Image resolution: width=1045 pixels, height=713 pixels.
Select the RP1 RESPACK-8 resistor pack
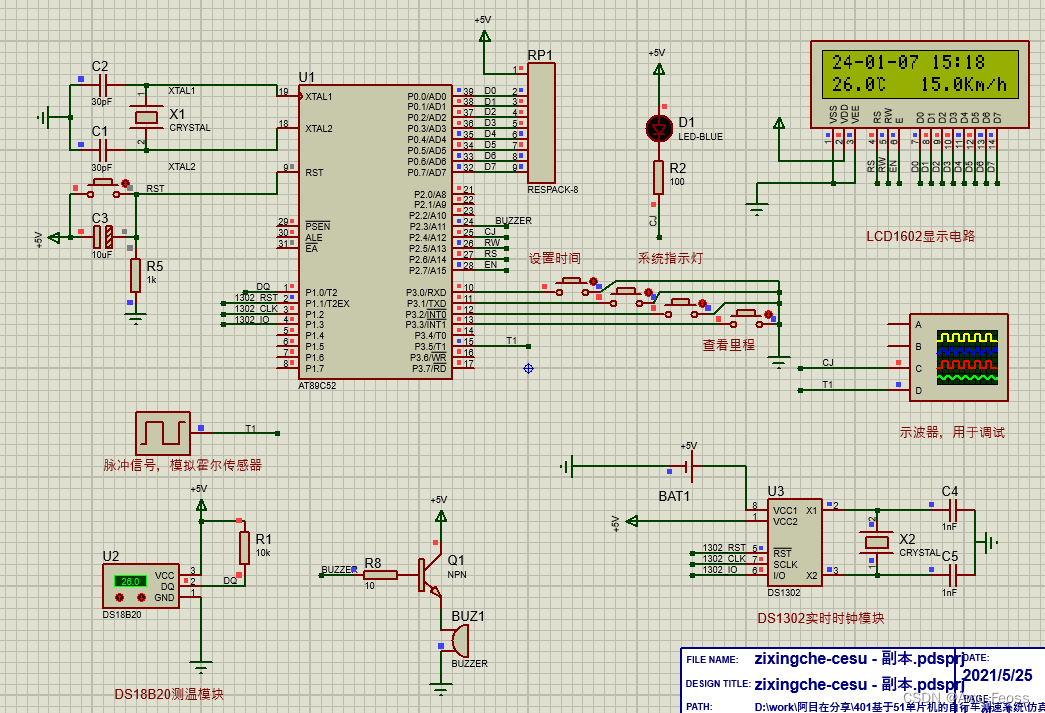(x=541, y=123)
